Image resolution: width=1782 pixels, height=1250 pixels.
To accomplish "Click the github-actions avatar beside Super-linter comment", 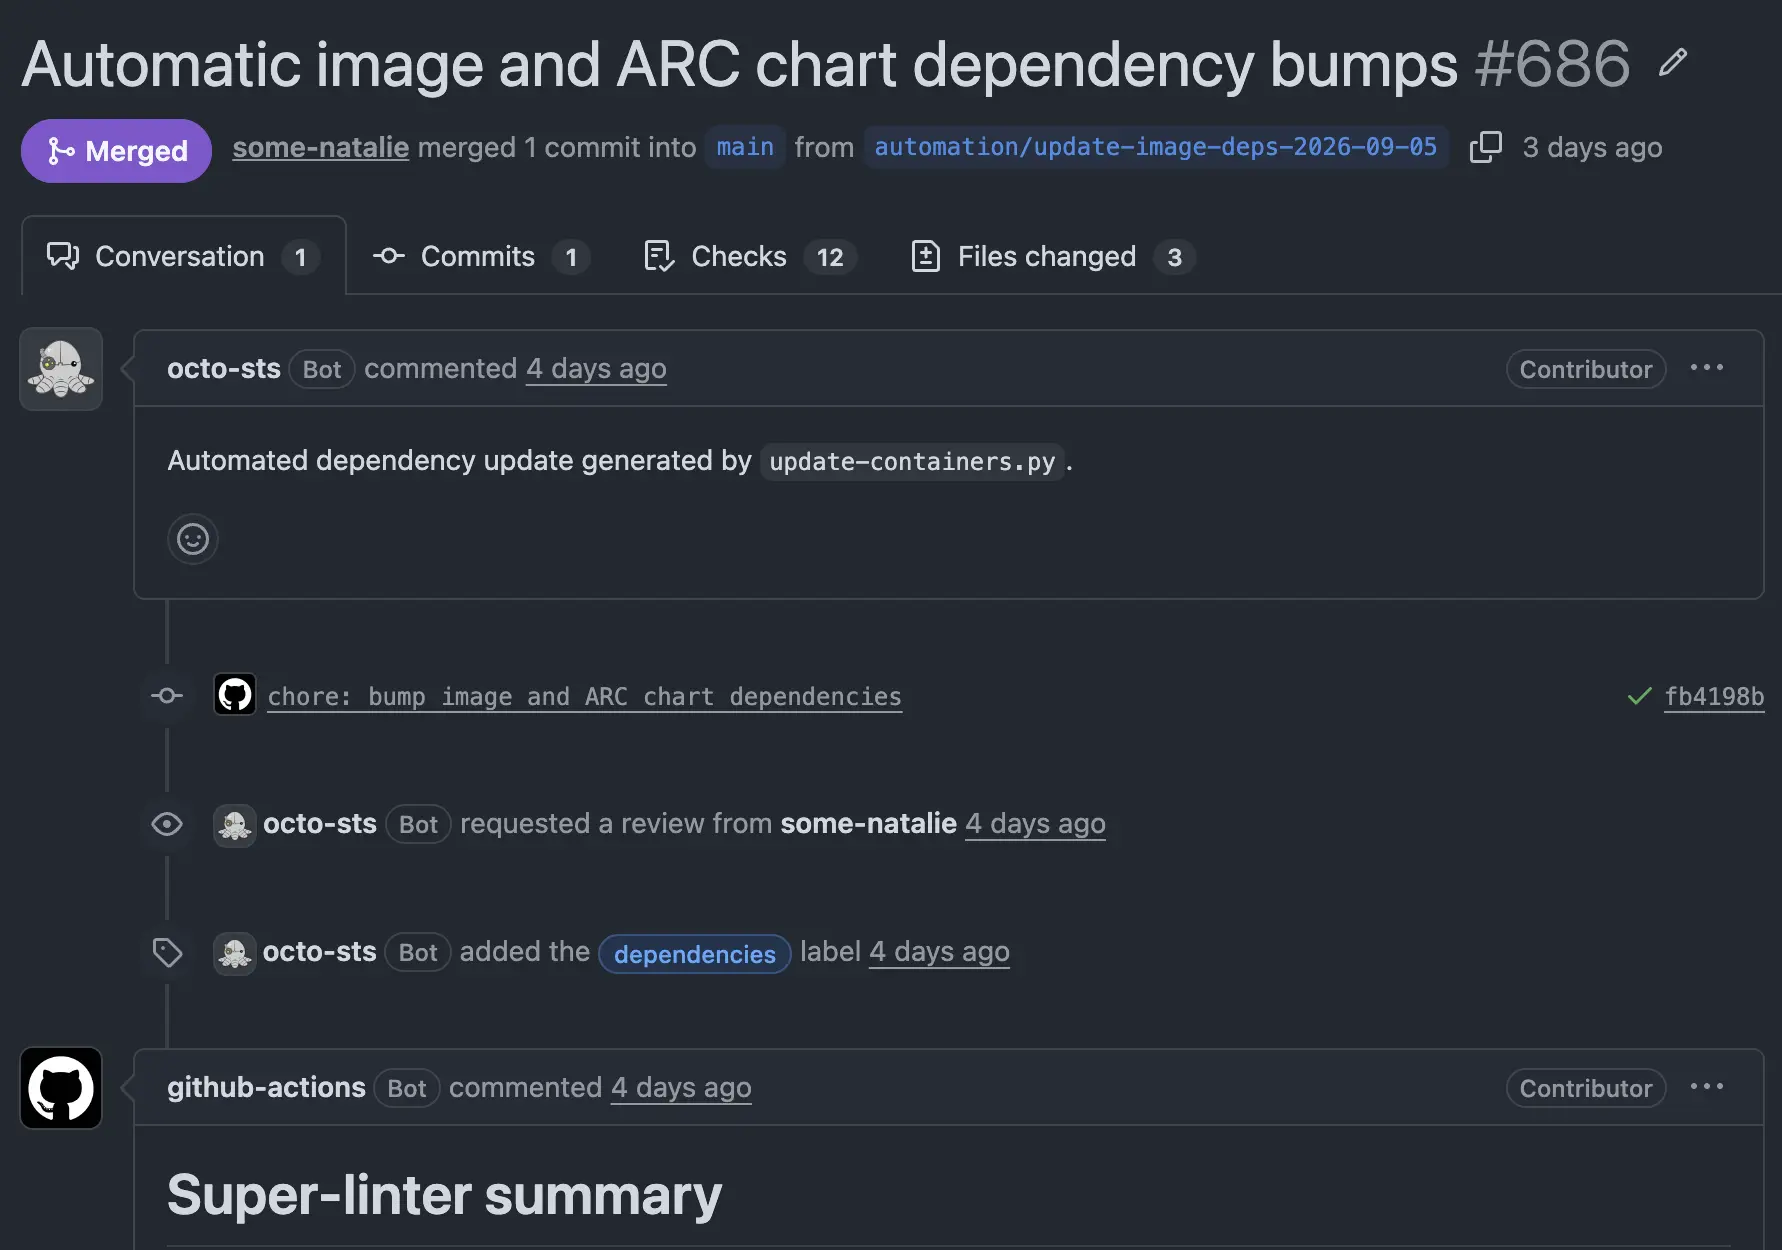I will point(61,1088).
